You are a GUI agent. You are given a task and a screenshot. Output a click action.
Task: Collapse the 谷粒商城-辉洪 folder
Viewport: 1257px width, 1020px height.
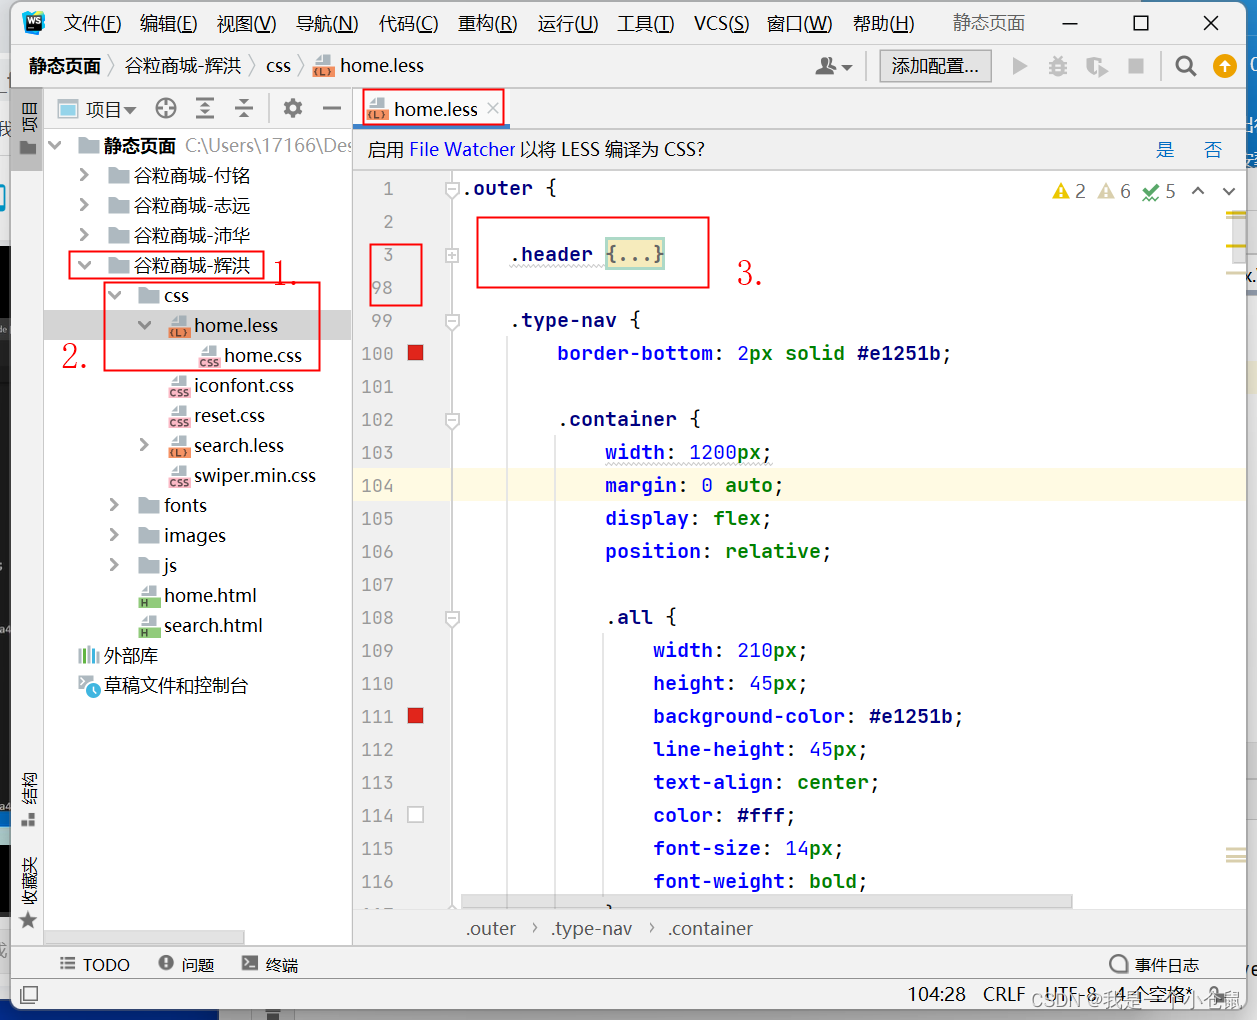84,265
